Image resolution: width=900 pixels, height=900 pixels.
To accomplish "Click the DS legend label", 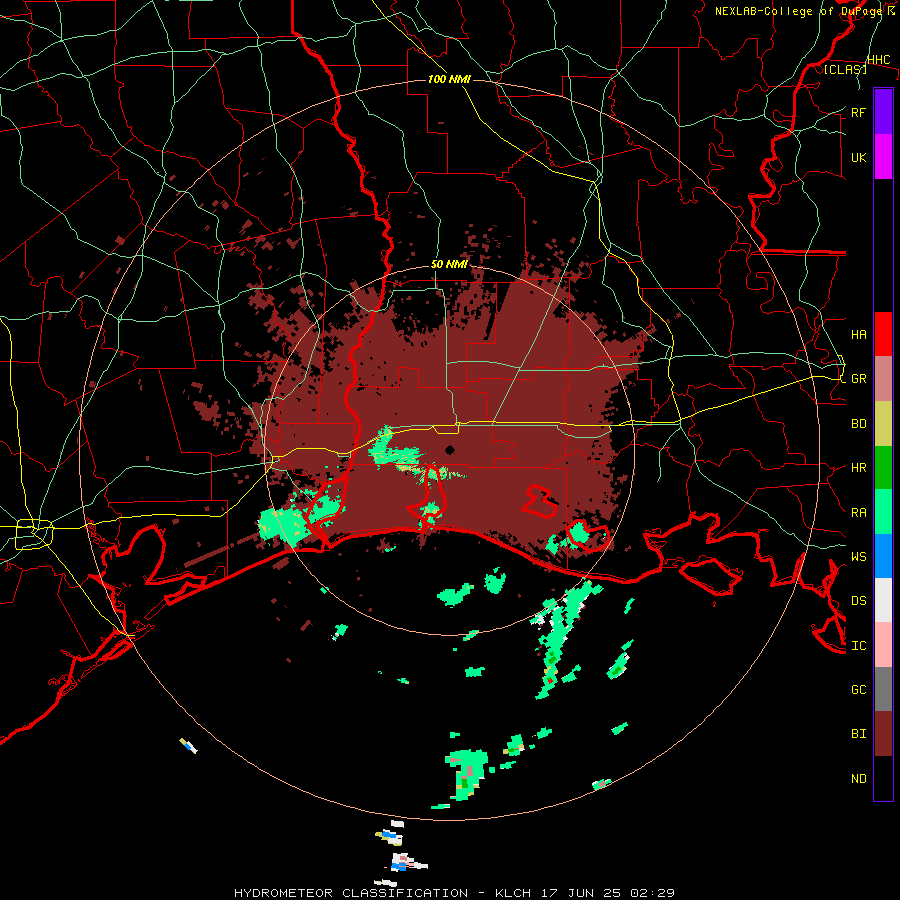I will tap(858, 600).
